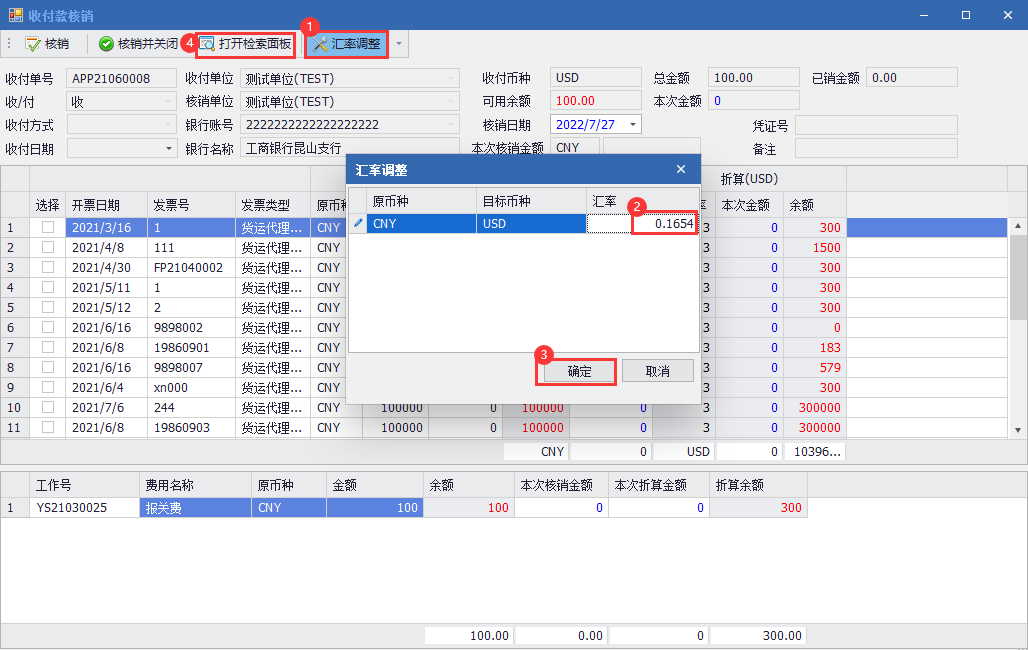Click the 取消 button in dialog
Viewport: 1028px width, 650px height.
pyautogui.click(x=657, y=371)
